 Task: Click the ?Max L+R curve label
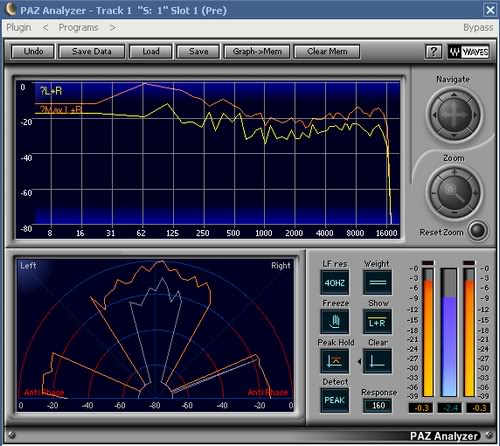[x=60, y=109]
